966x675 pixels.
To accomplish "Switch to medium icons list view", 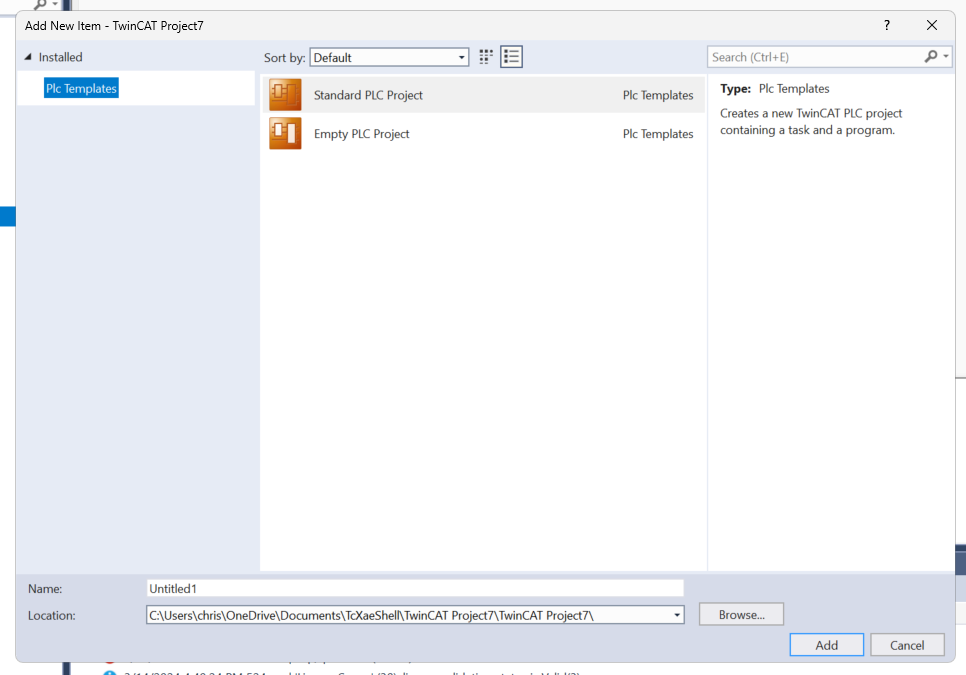I will pos(511,57).
